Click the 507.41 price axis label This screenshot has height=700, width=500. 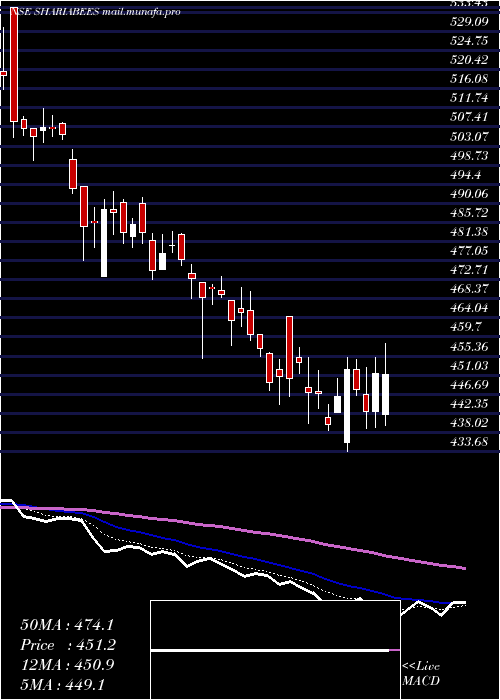[467, 117]
